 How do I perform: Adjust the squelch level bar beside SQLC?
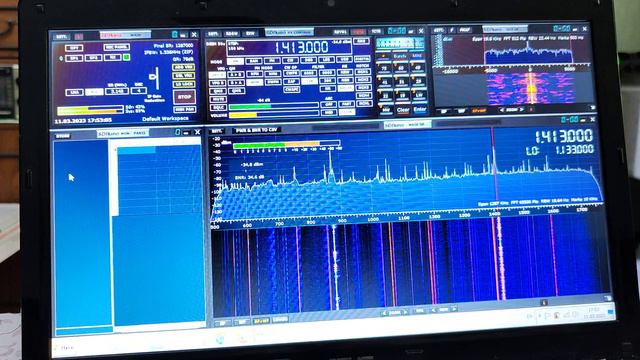click(274, 107)
